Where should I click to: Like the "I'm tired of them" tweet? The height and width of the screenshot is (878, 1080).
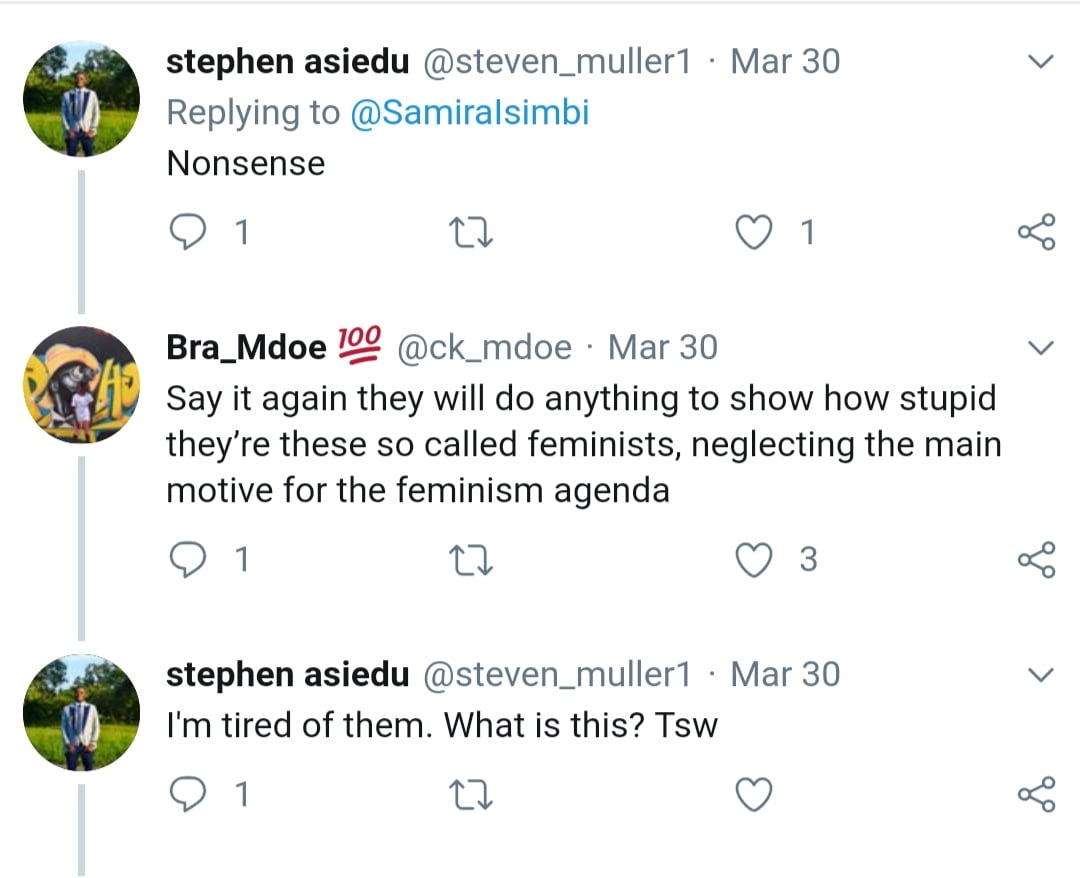[x=754, y=795]
